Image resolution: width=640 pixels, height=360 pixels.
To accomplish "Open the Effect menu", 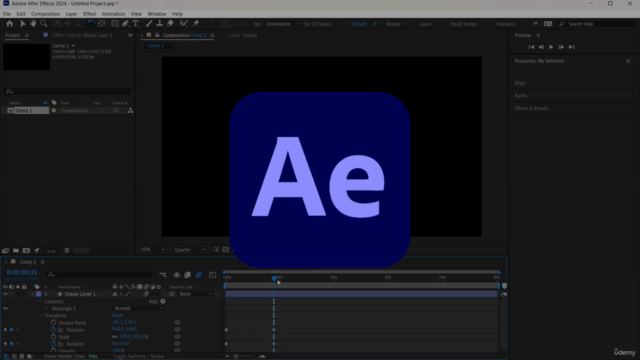I will [x=89, y=14].
